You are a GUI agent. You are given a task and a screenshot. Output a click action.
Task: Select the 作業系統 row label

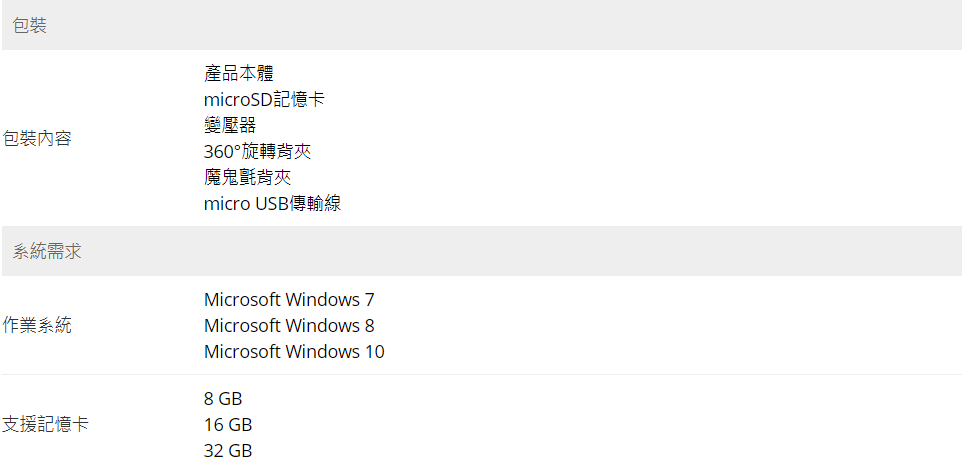pyautogui.click(x=37, y=325)
